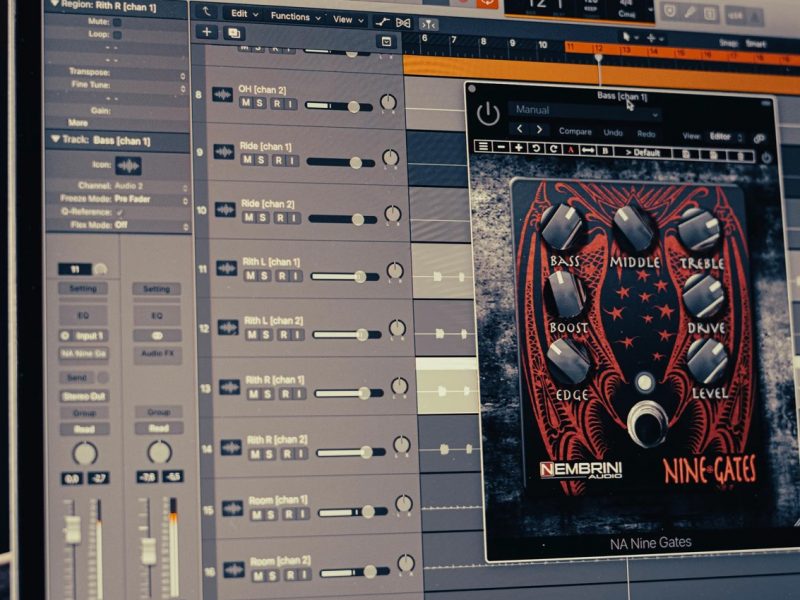
Task: Click the BASS knob on the pedal
Action: tap(561, 227)
